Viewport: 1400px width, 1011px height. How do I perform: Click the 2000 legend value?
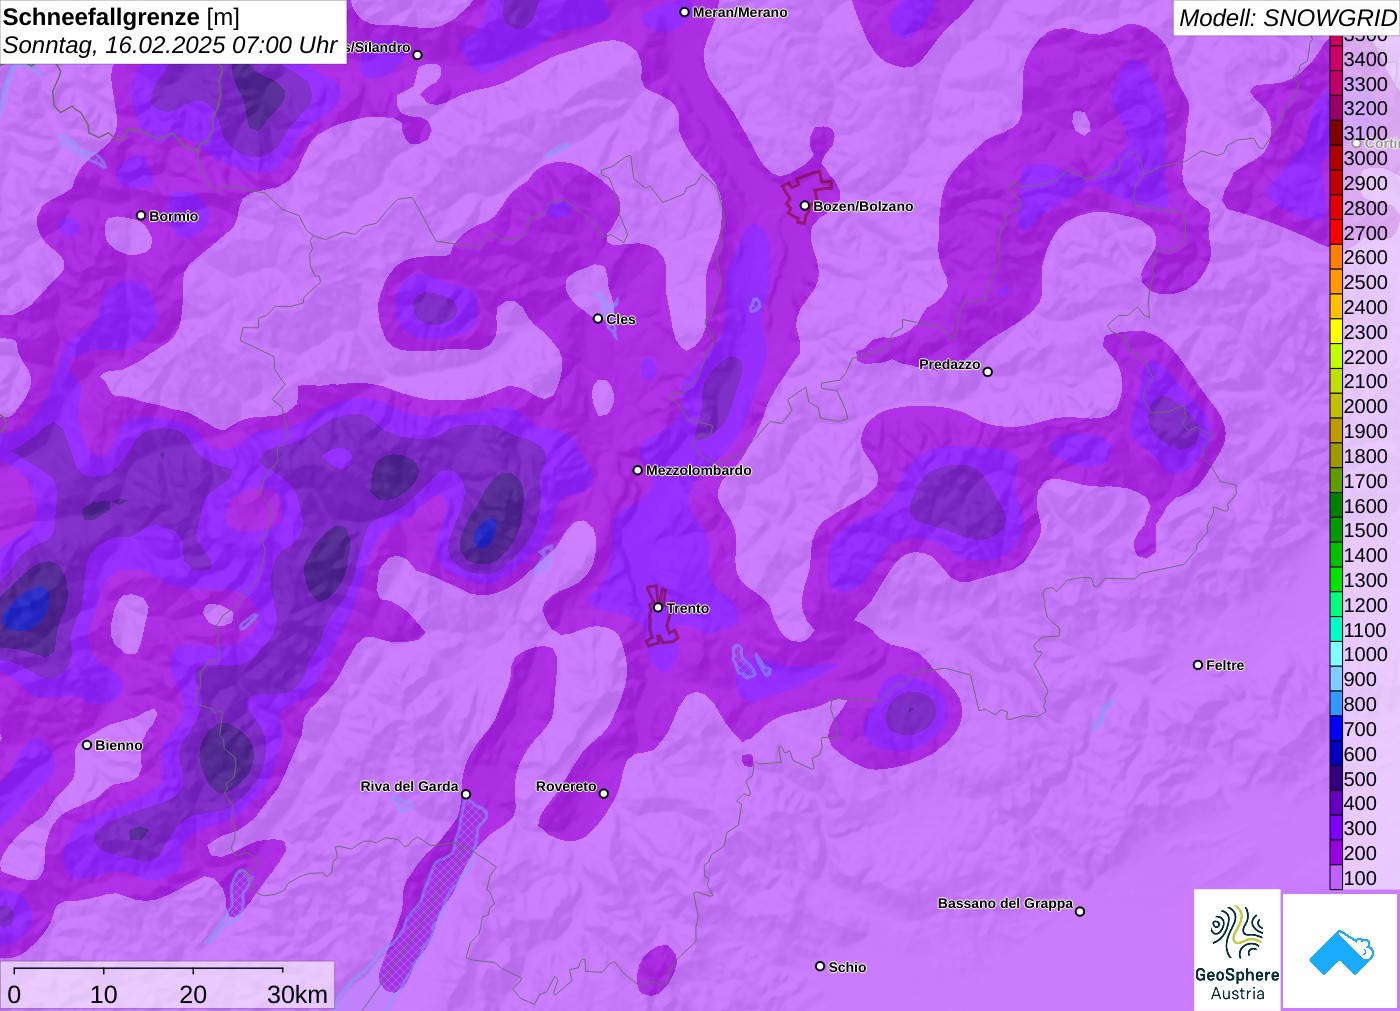coord(1366,406)
